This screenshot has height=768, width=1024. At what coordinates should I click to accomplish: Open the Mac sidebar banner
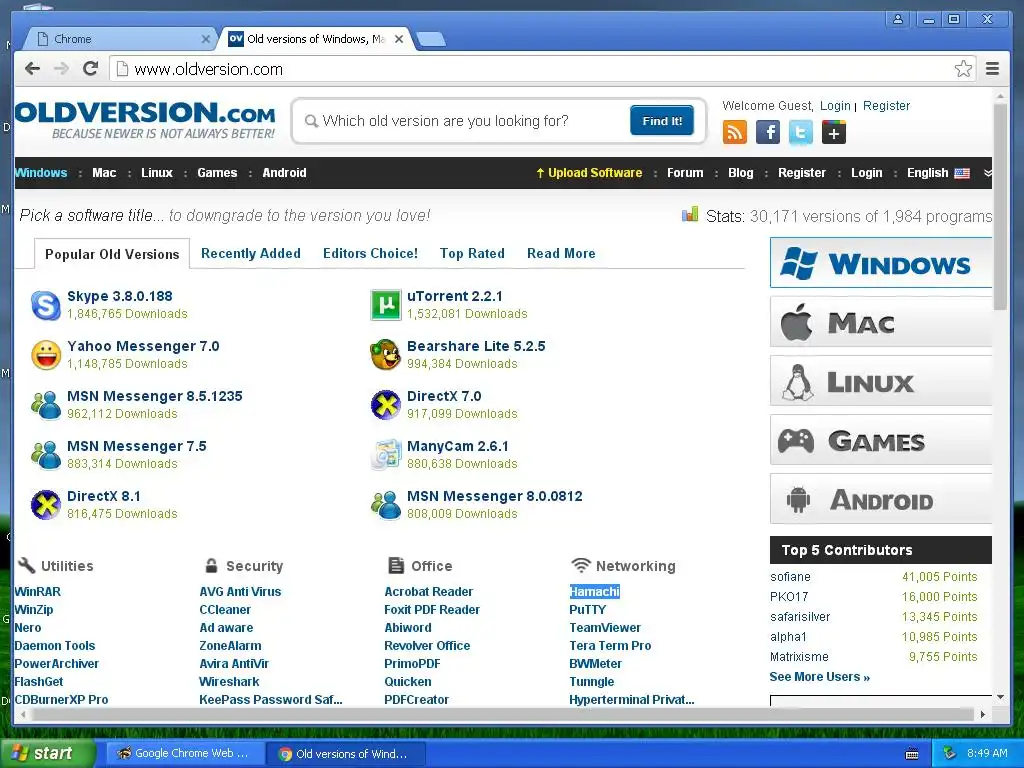click(x=881, y=322)
